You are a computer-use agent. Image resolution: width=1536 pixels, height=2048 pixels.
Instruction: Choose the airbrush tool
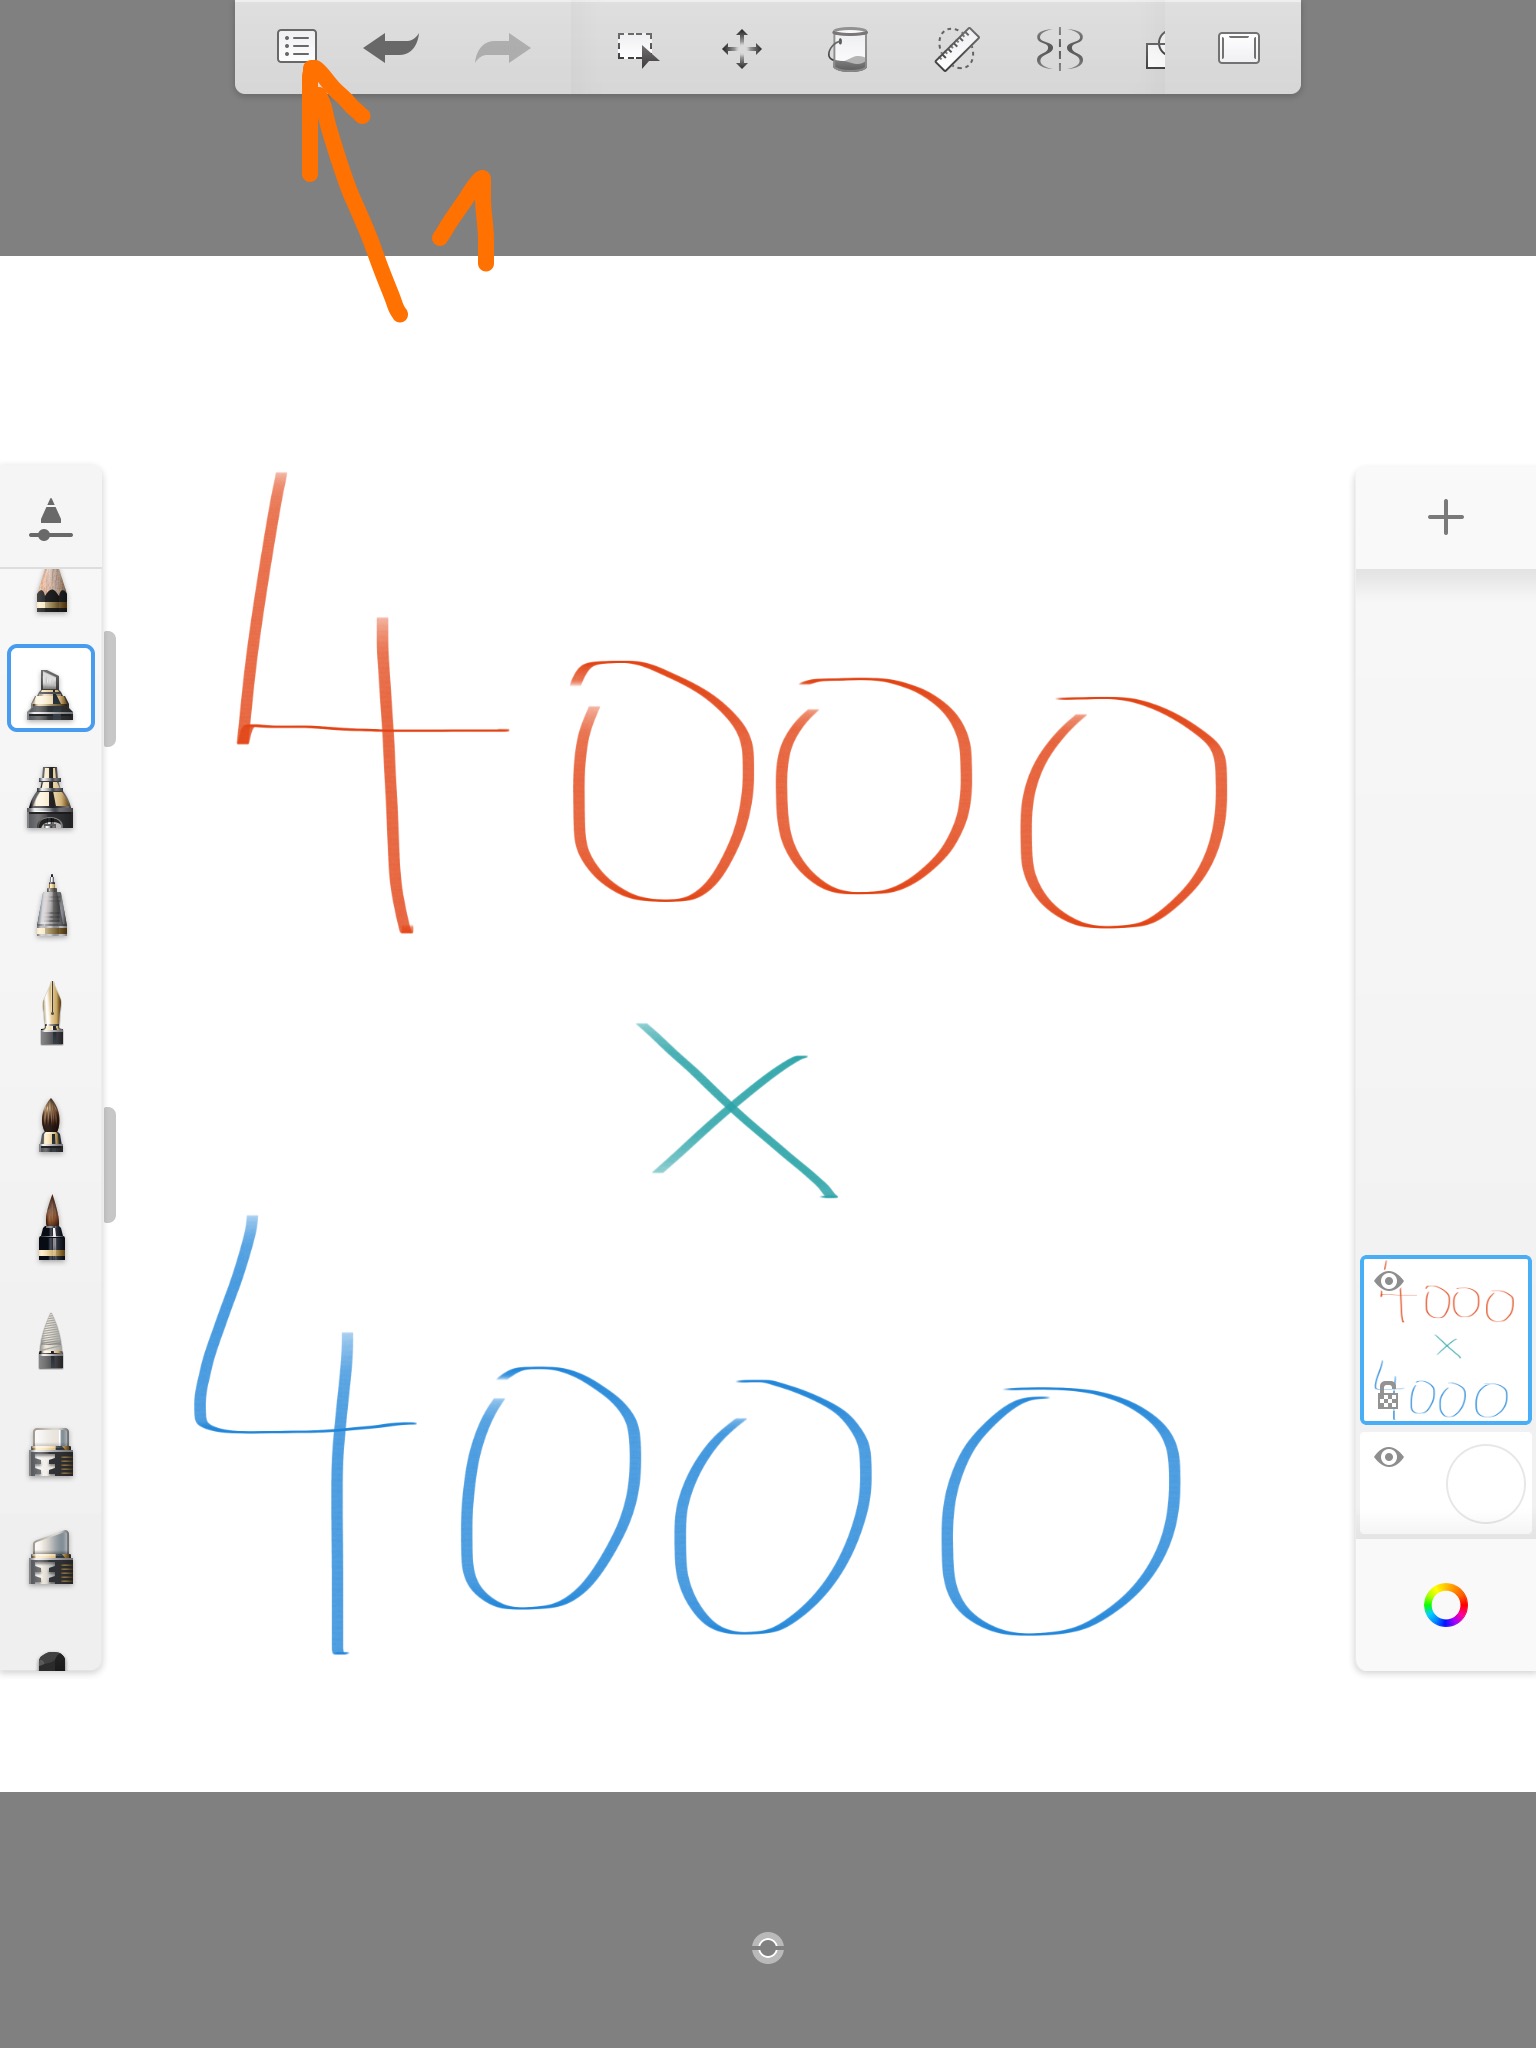click(51, 798)
